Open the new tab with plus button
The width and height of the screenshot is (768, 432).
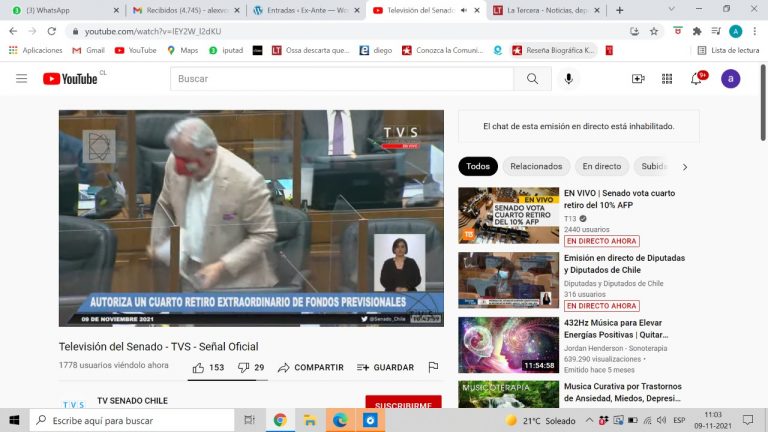click(x=620, y=10)
